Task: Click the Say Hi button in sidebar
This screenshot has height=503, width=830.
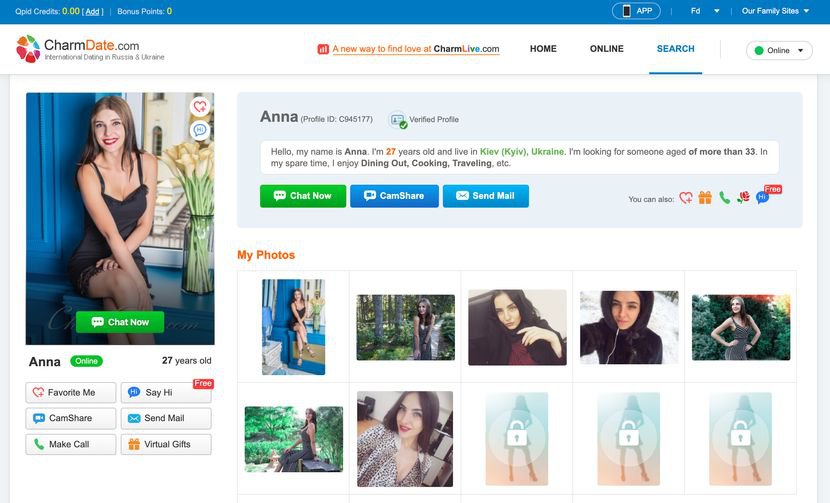Action: [166, 392]
